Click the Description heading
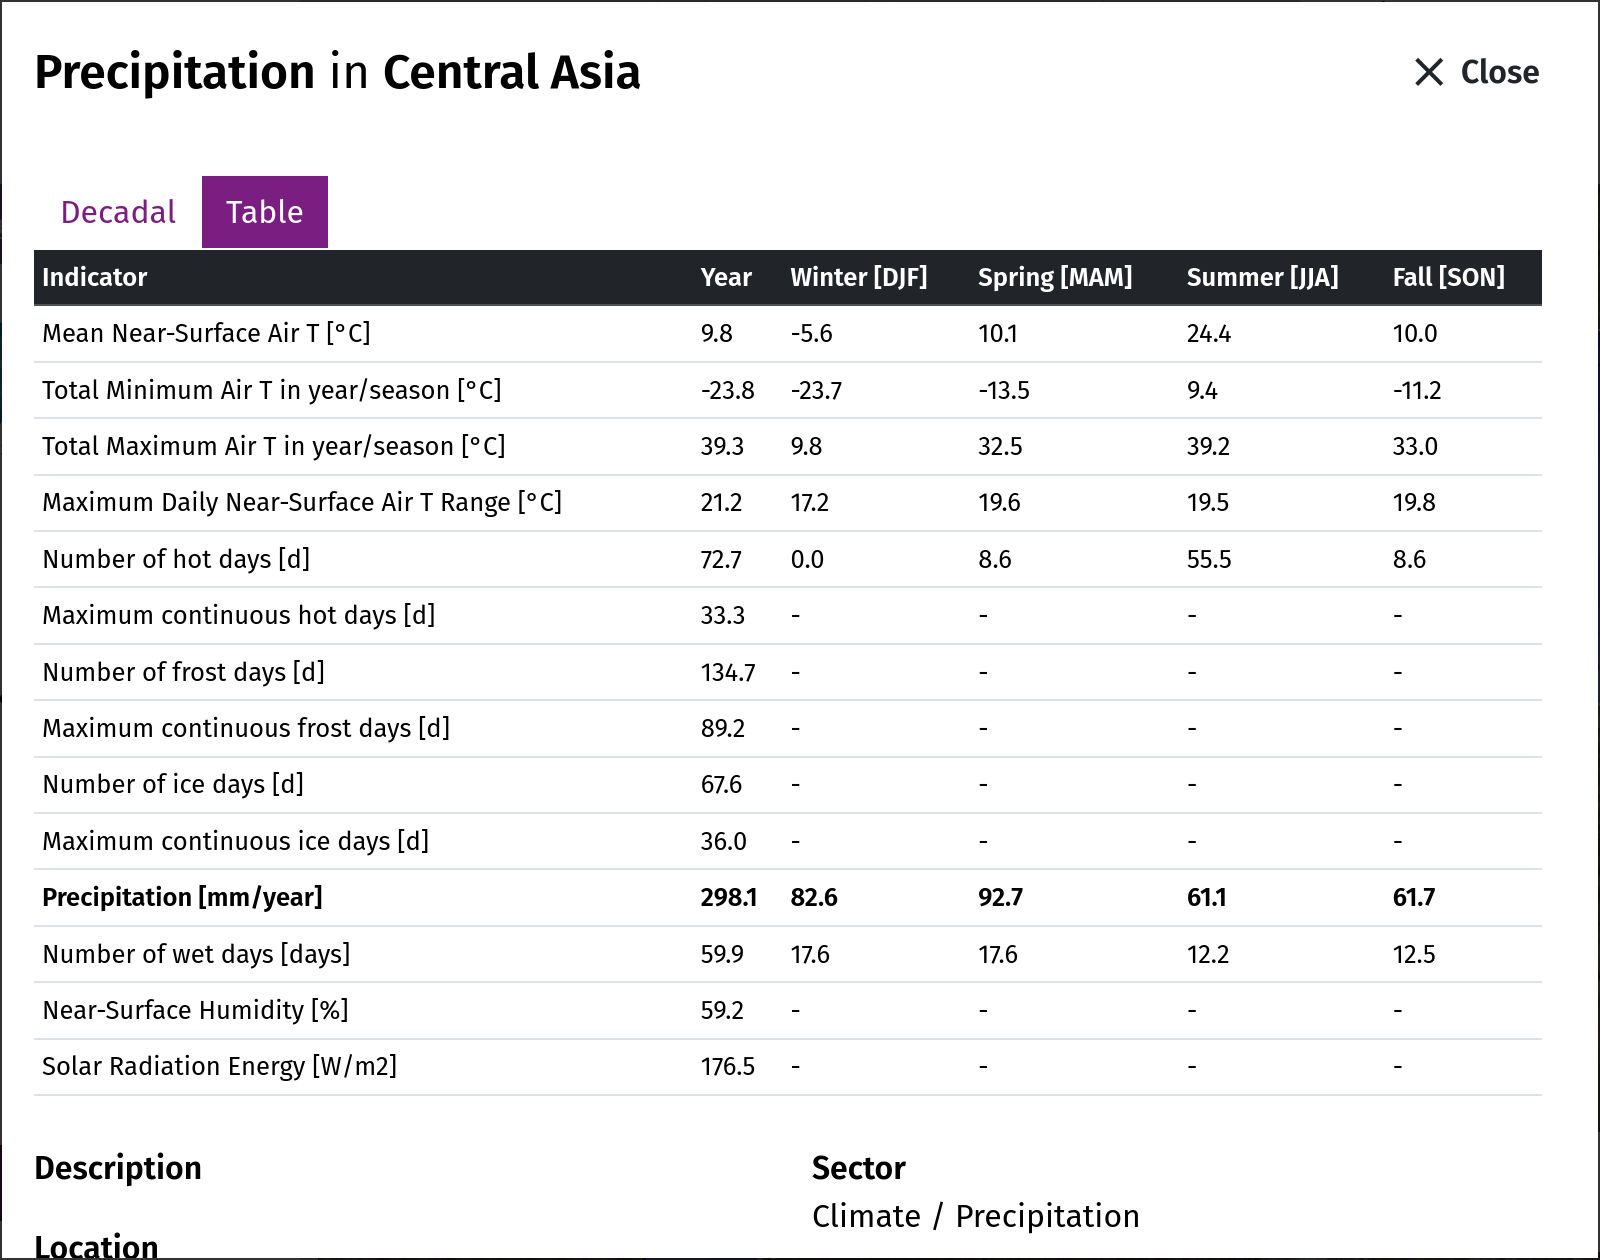 point(118,1168)
